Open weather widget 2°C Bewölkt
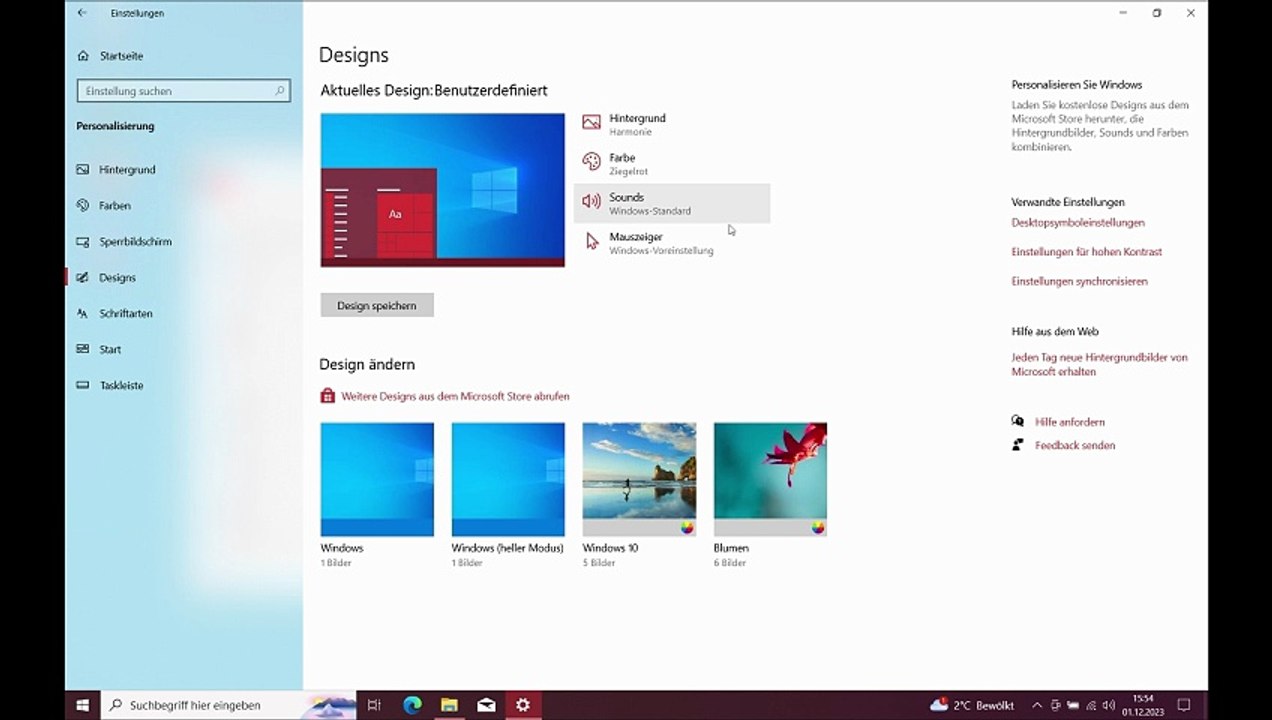The height and width of the screenshot is (720, 1272). (x=972, y=705)
